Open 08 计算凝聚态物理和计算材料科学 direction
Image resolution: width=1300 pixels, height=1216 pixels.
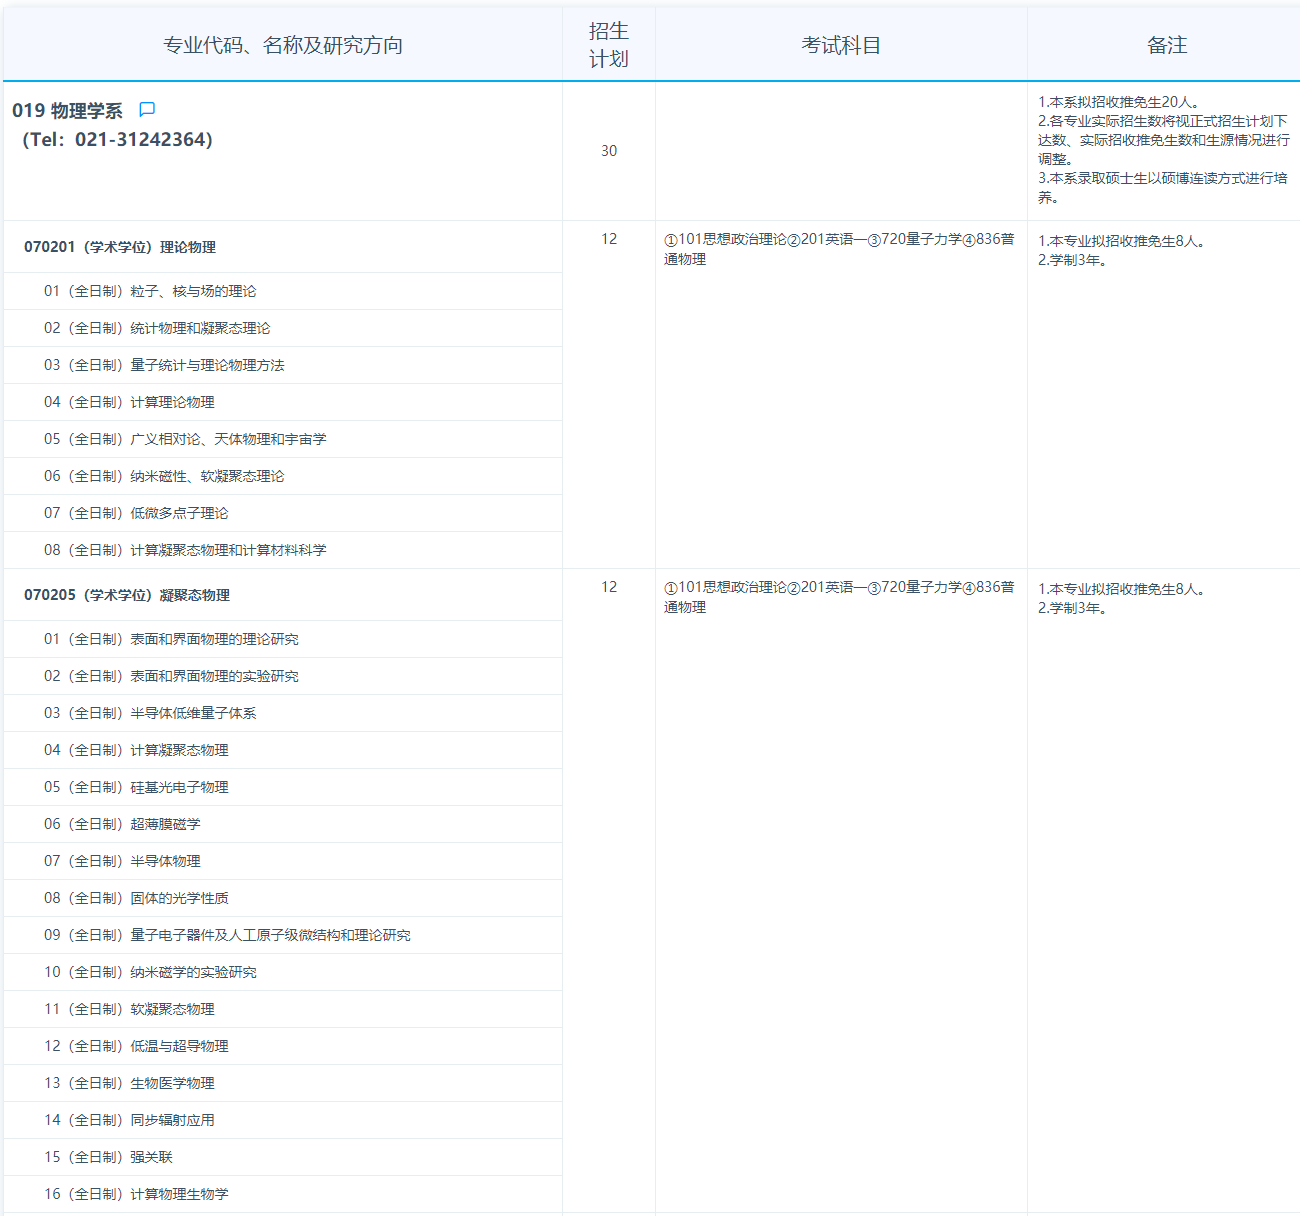pos(185,550)
